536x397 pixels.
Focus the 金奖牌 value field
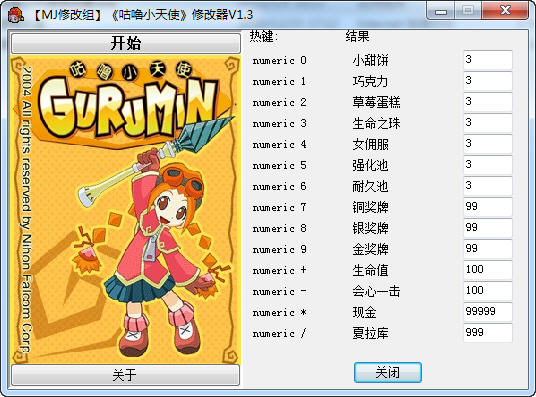(488, 249)
